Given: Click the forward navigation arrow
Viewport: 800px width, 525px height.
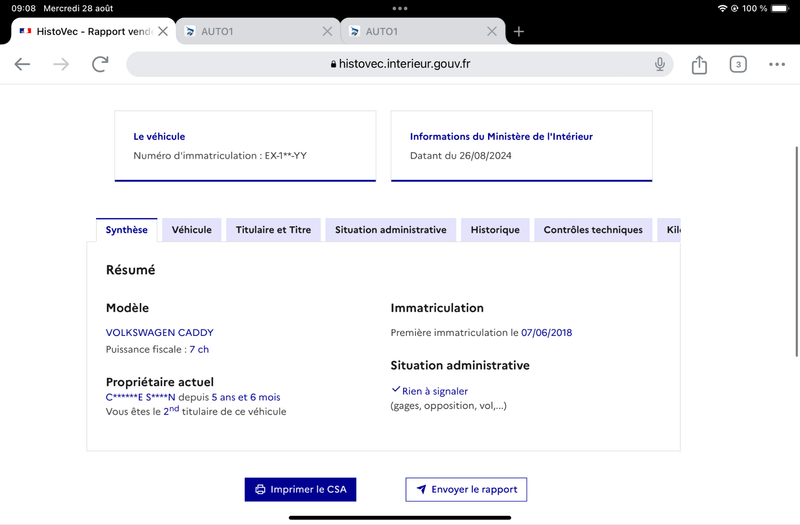Looking at the screenshot, I should tap(61, 64).
